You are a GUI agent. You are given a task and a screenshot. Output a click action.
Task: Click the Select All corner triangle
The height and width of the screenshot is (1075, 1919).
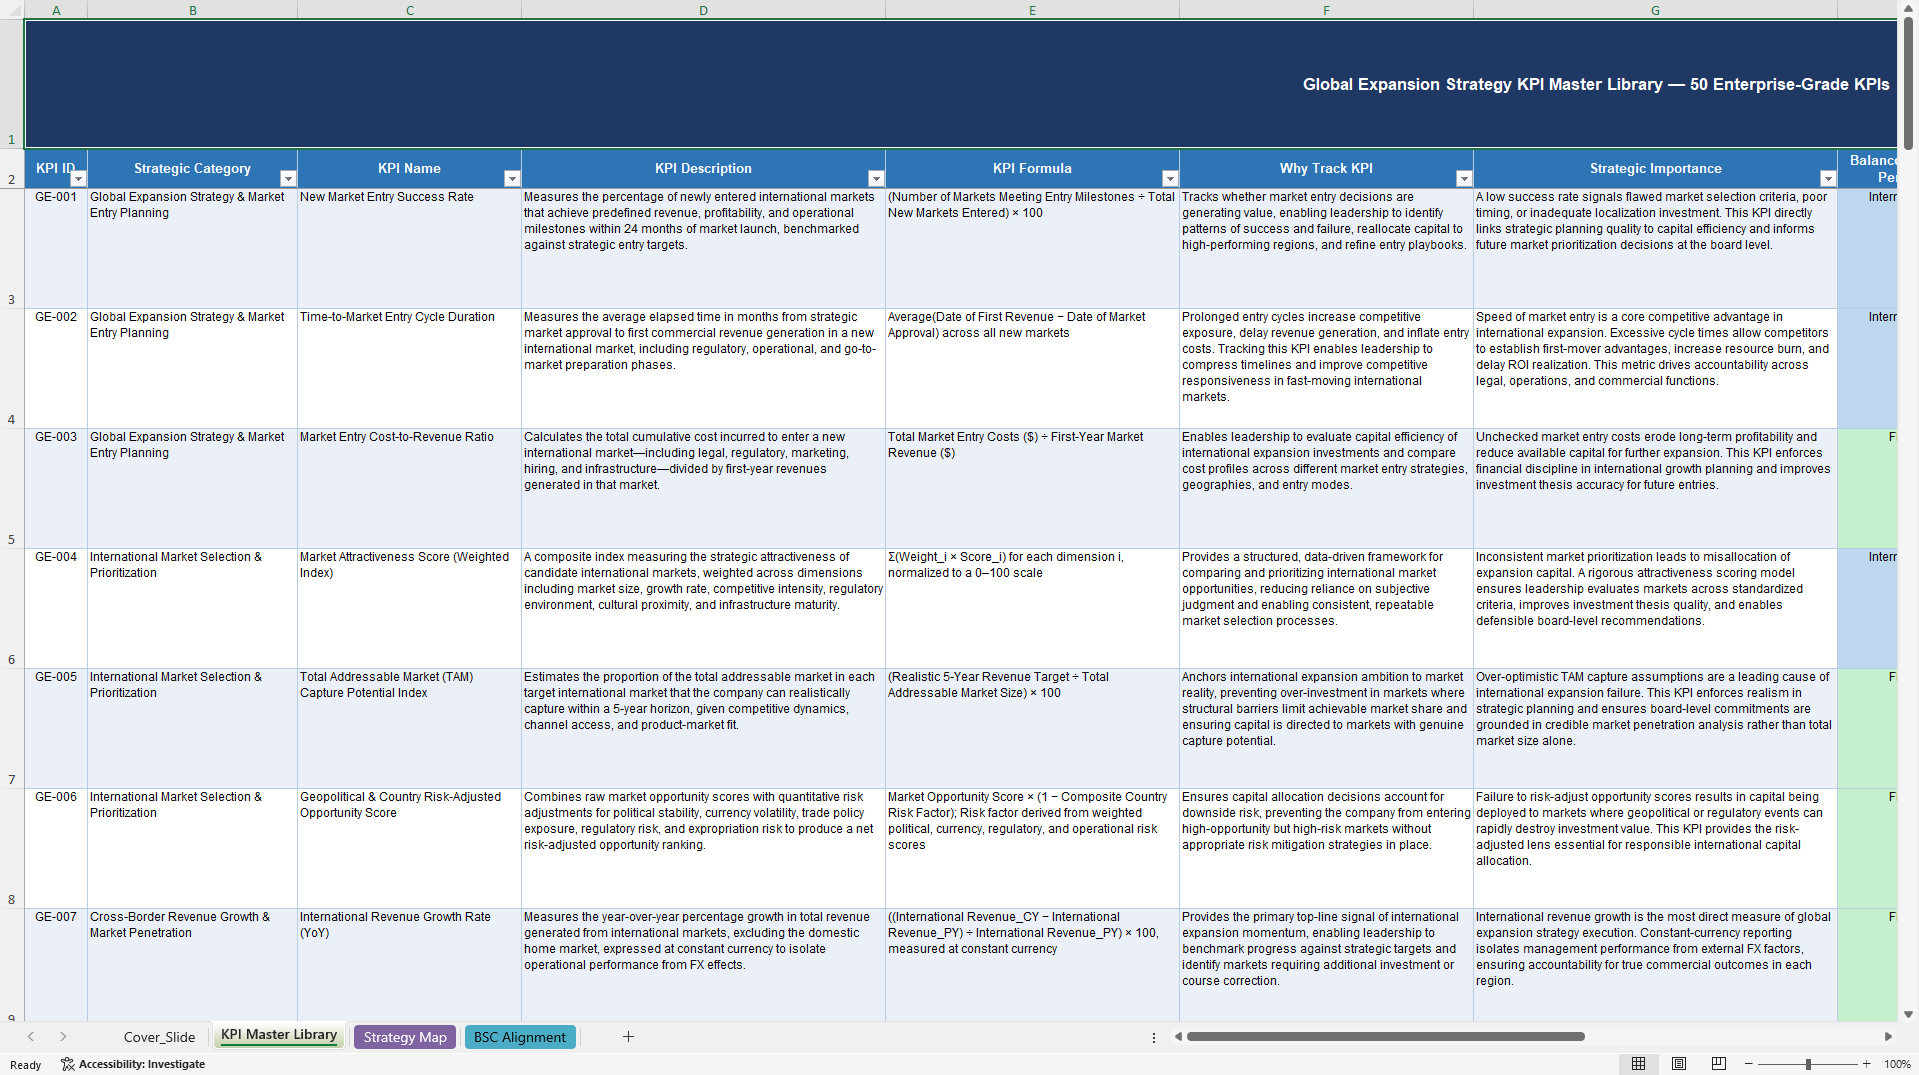(12, 10)
